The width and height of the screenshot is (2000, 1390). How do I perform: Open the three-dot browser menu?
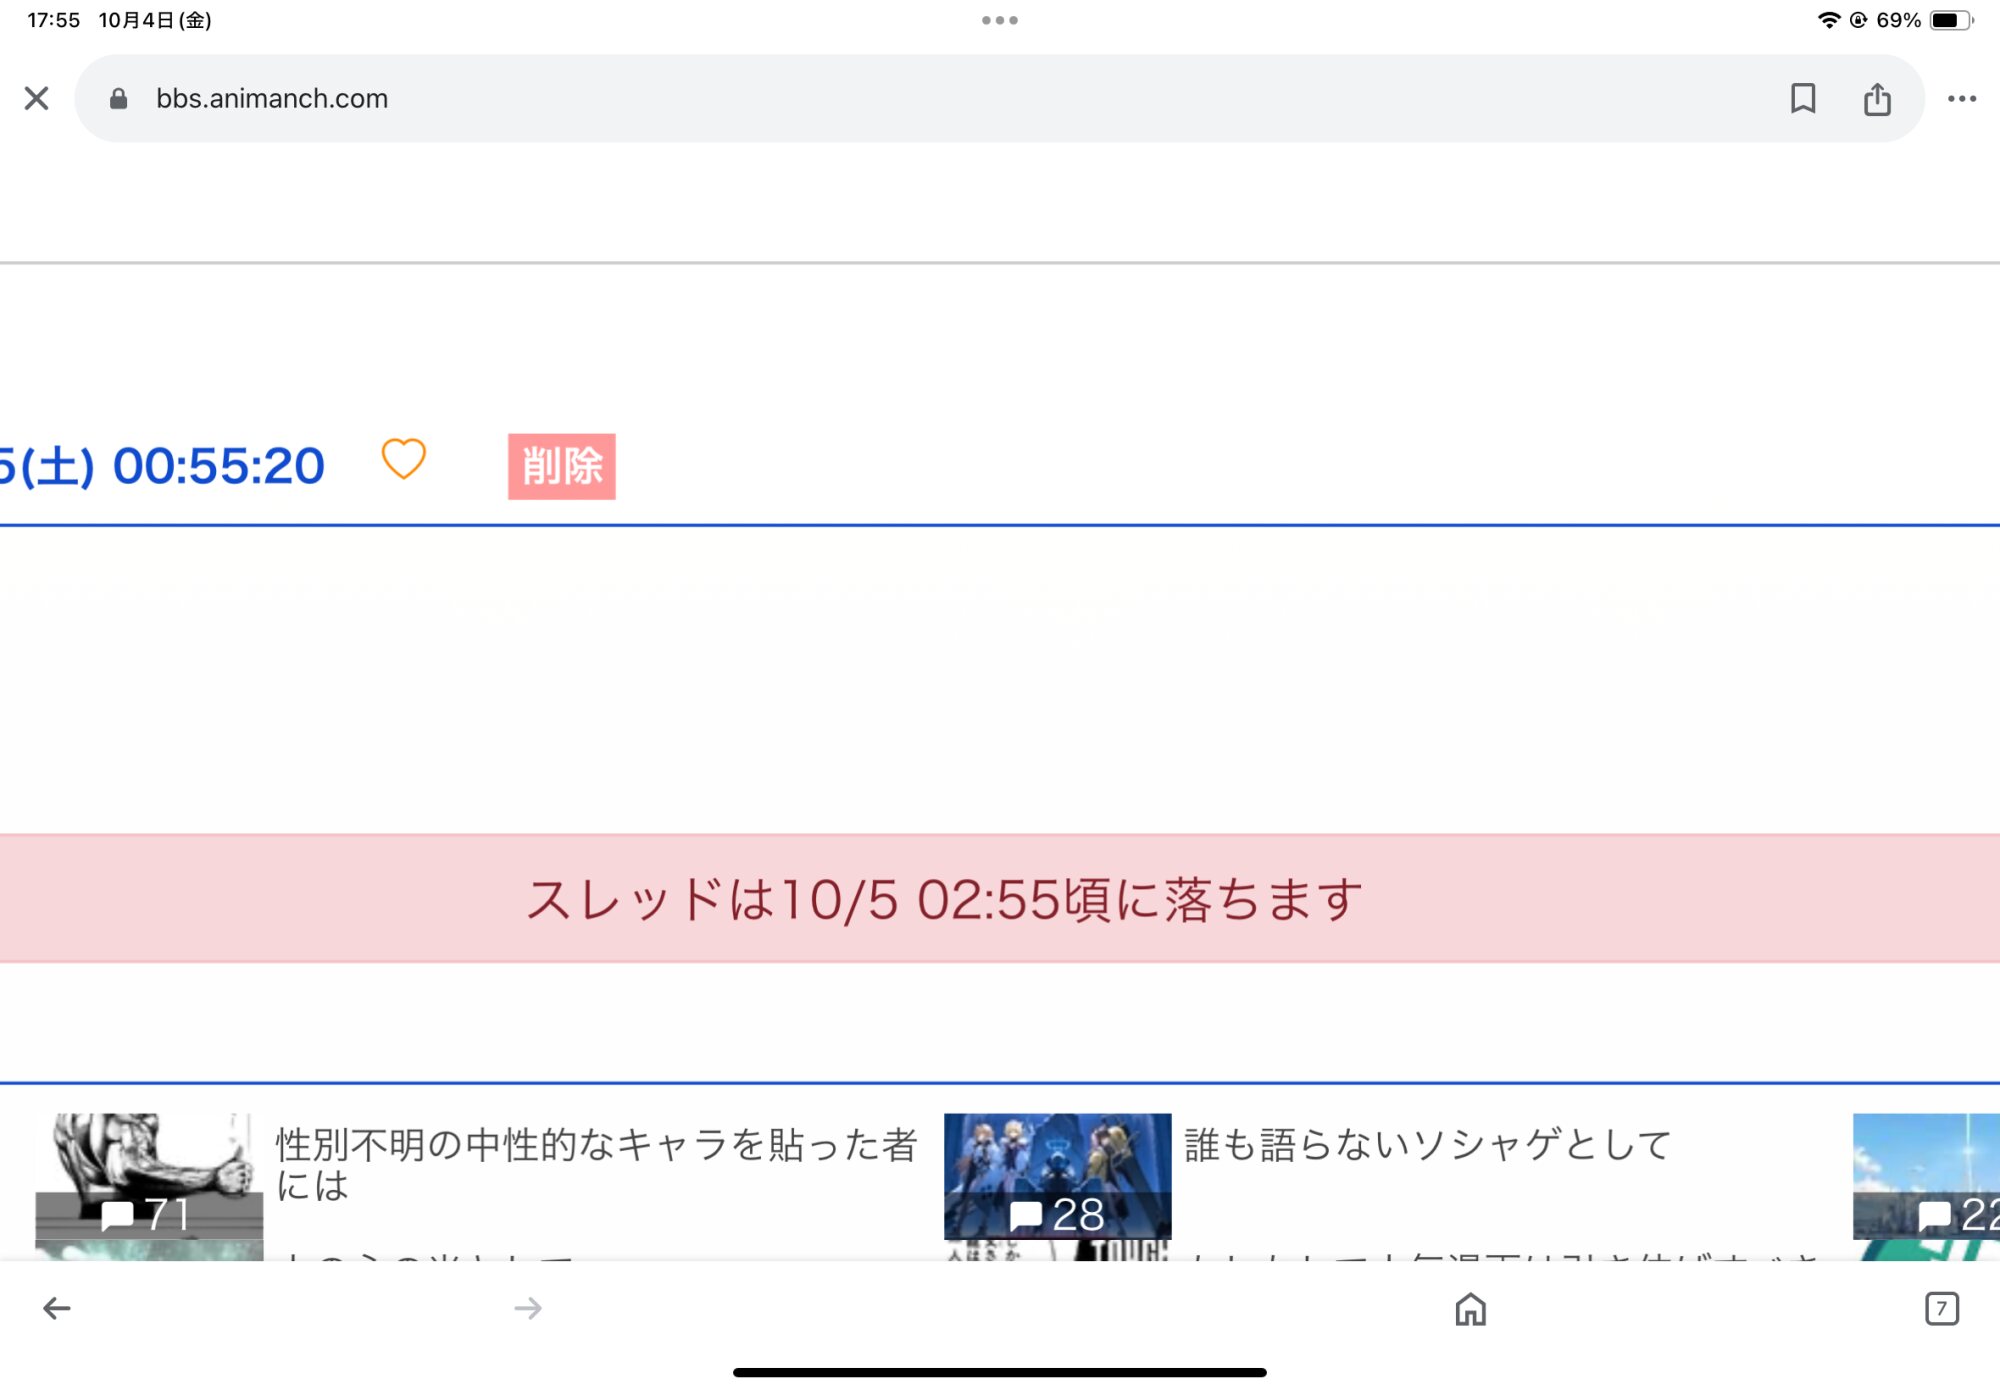point(1961,98)
